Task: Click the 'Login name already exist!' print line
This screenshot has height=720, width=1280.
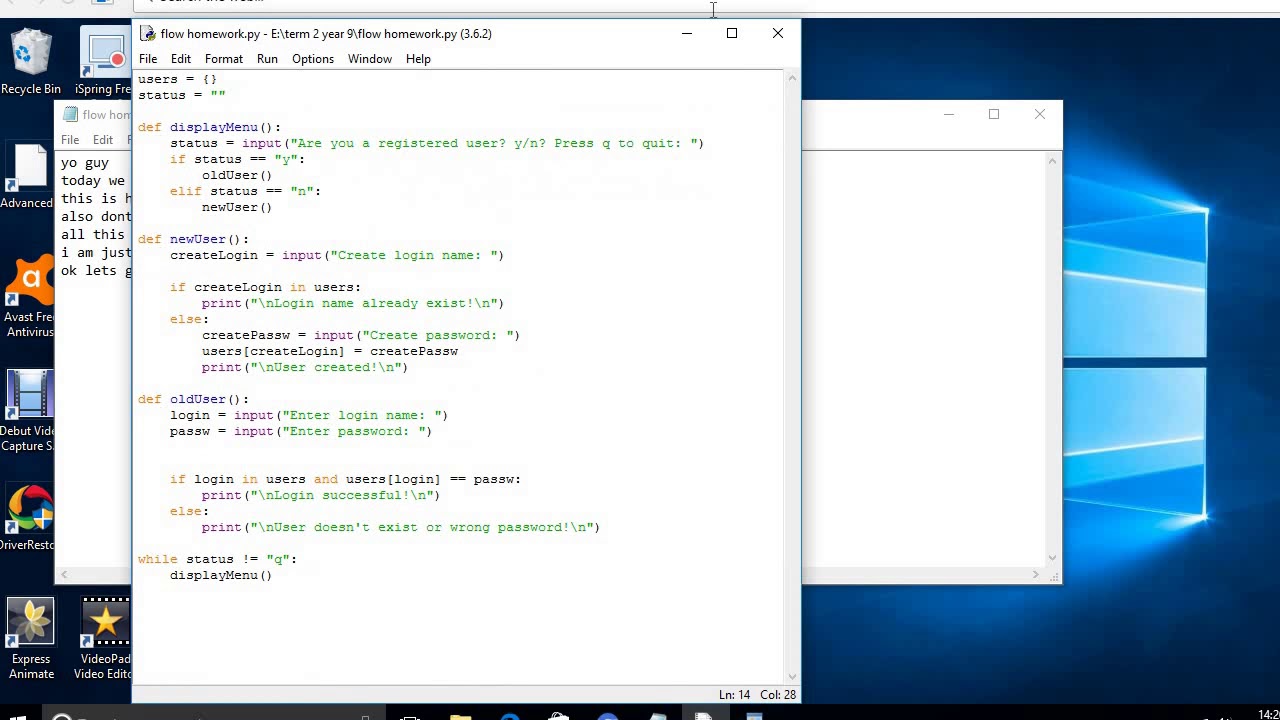Action: click(x=353, y=303)
